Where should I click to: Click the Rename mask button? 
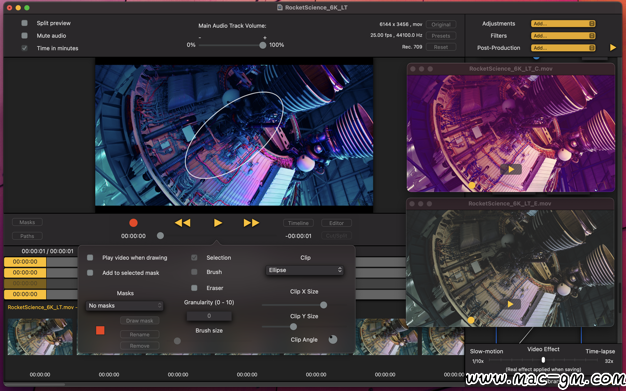(139, 334)
